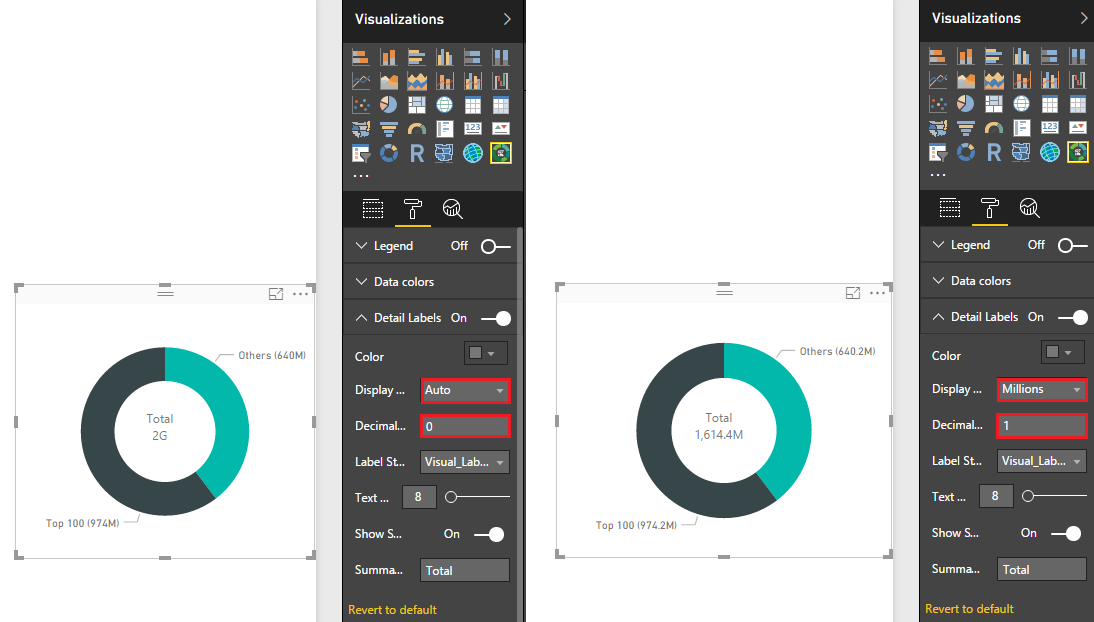Select KPI visual in left Visualizations pane
The width and height of the screenshot is (1094, 622).
pos(500,129)
